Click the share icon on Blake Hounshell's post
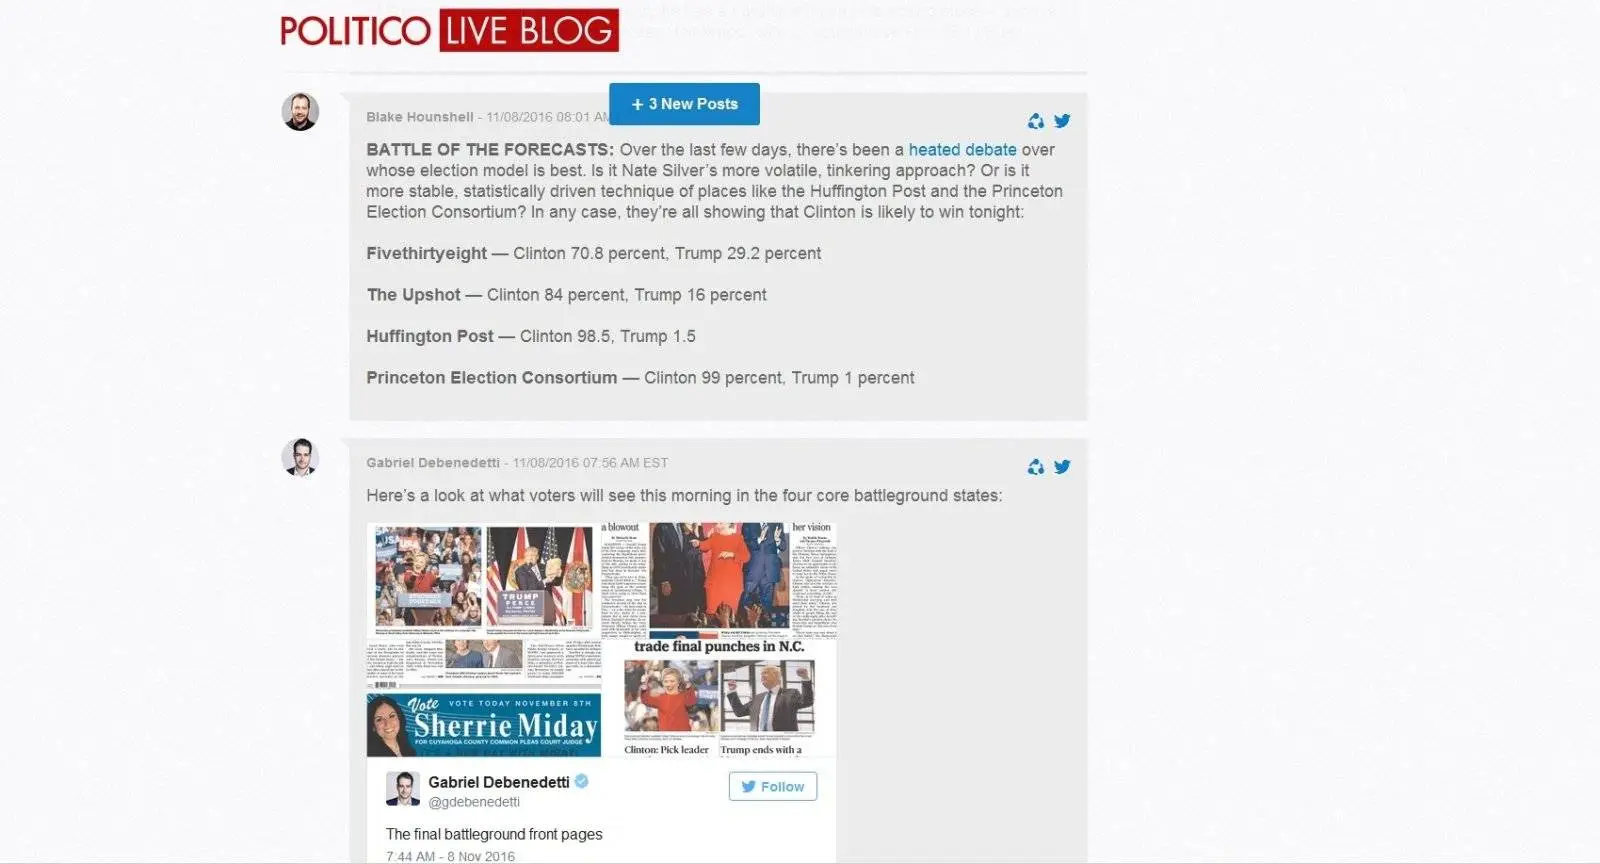 [x=1036, y=121]
